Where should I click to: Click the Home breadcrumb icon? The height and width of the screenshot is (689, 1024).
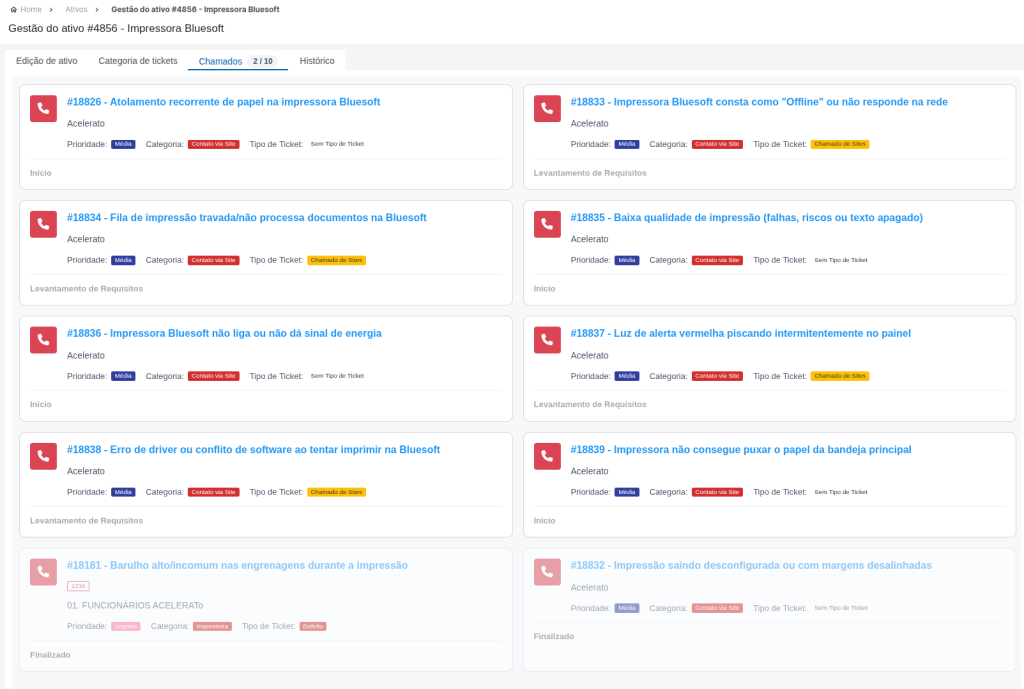[14, 10]
